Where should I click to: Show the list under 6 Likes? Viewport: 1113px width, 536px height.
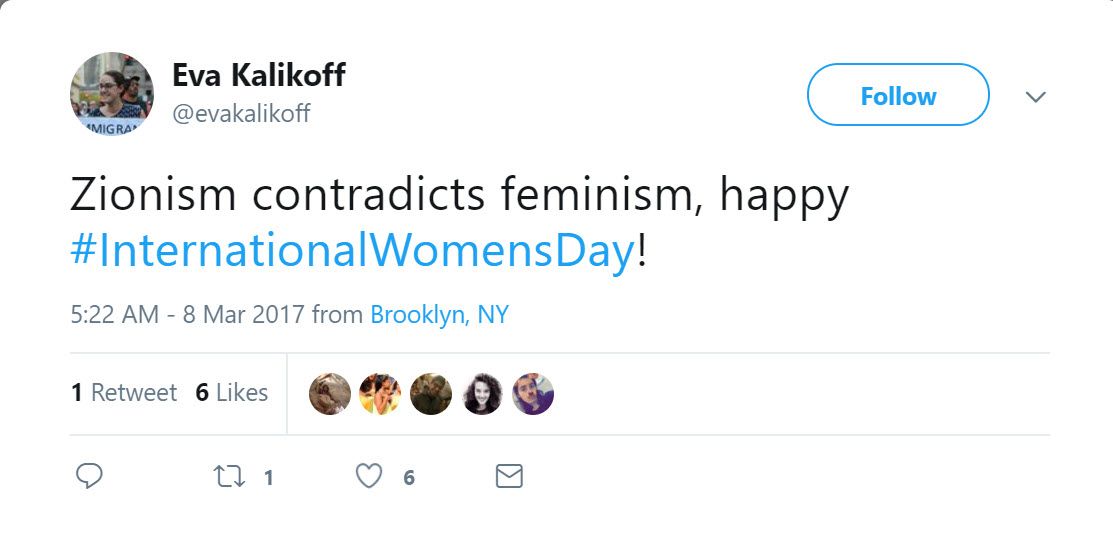pos(231,393)
